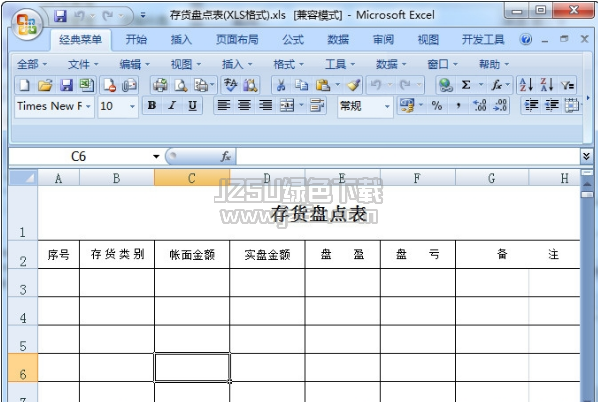Toggle Italic formatting
The height and width of the screenshot is (402, 598).
(x=172, y=106)
